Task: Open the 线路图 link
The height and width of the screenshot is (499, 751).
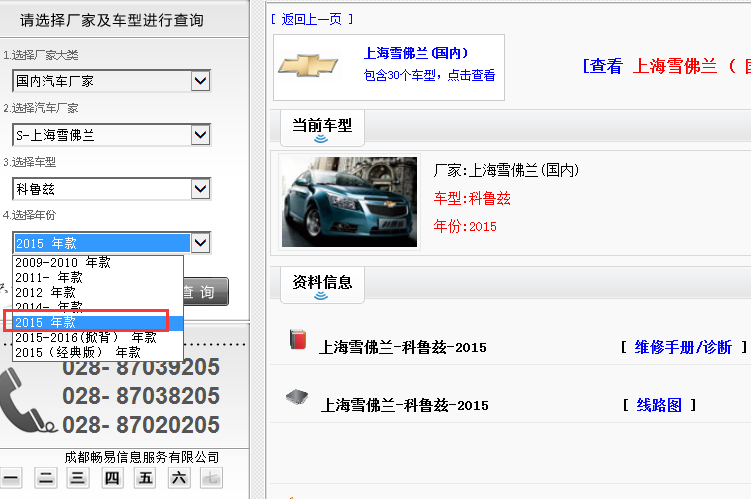Action: click(x=659, y=405)
